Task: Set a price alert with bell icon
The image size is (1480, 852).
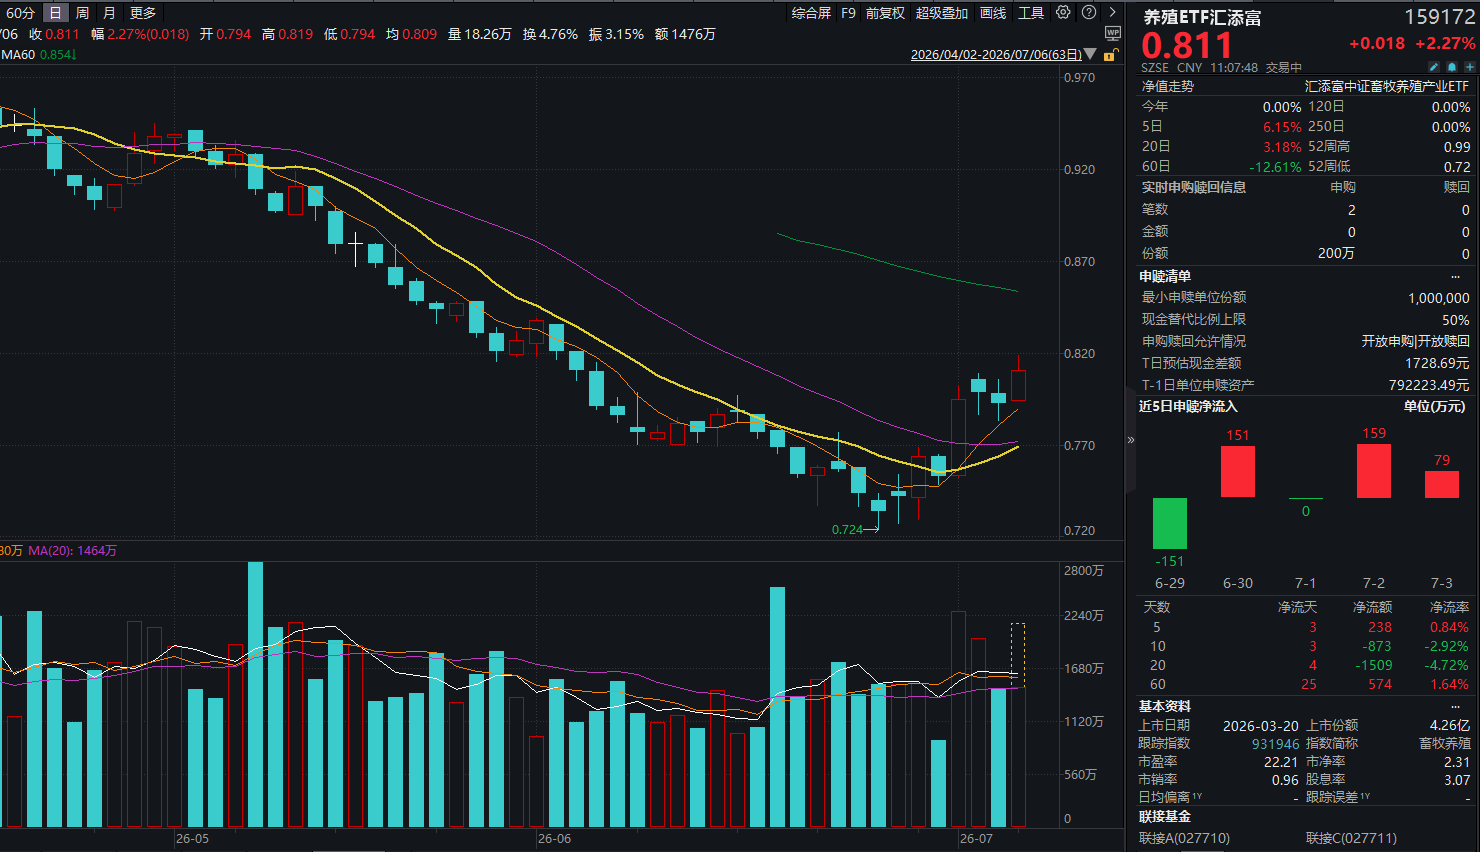Action: click(1452, 67)
